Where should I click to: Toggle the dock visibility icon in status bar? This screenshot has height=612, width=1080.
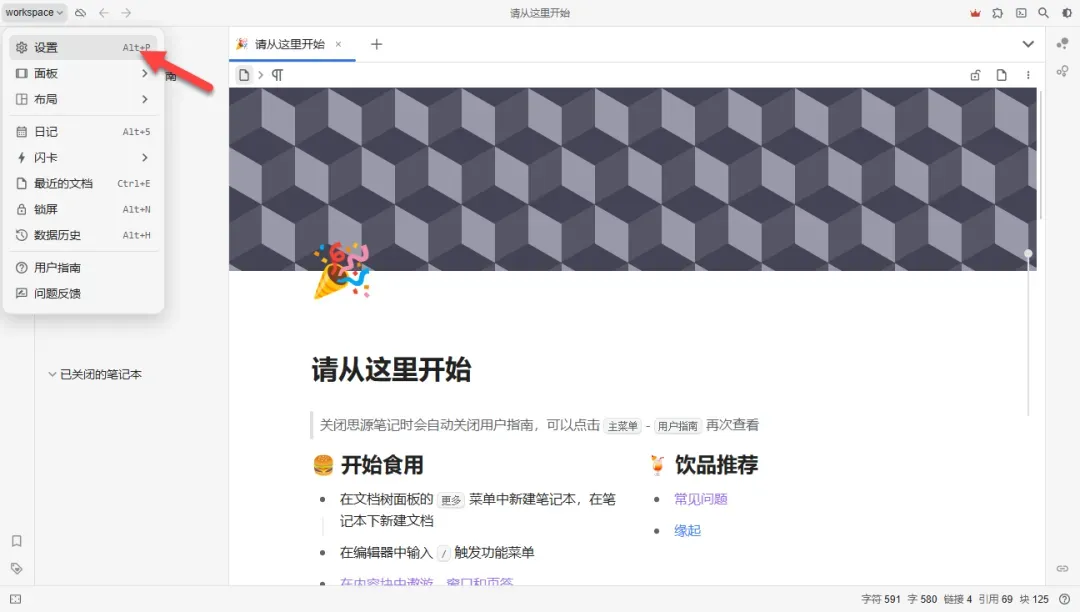click(16, 600)
